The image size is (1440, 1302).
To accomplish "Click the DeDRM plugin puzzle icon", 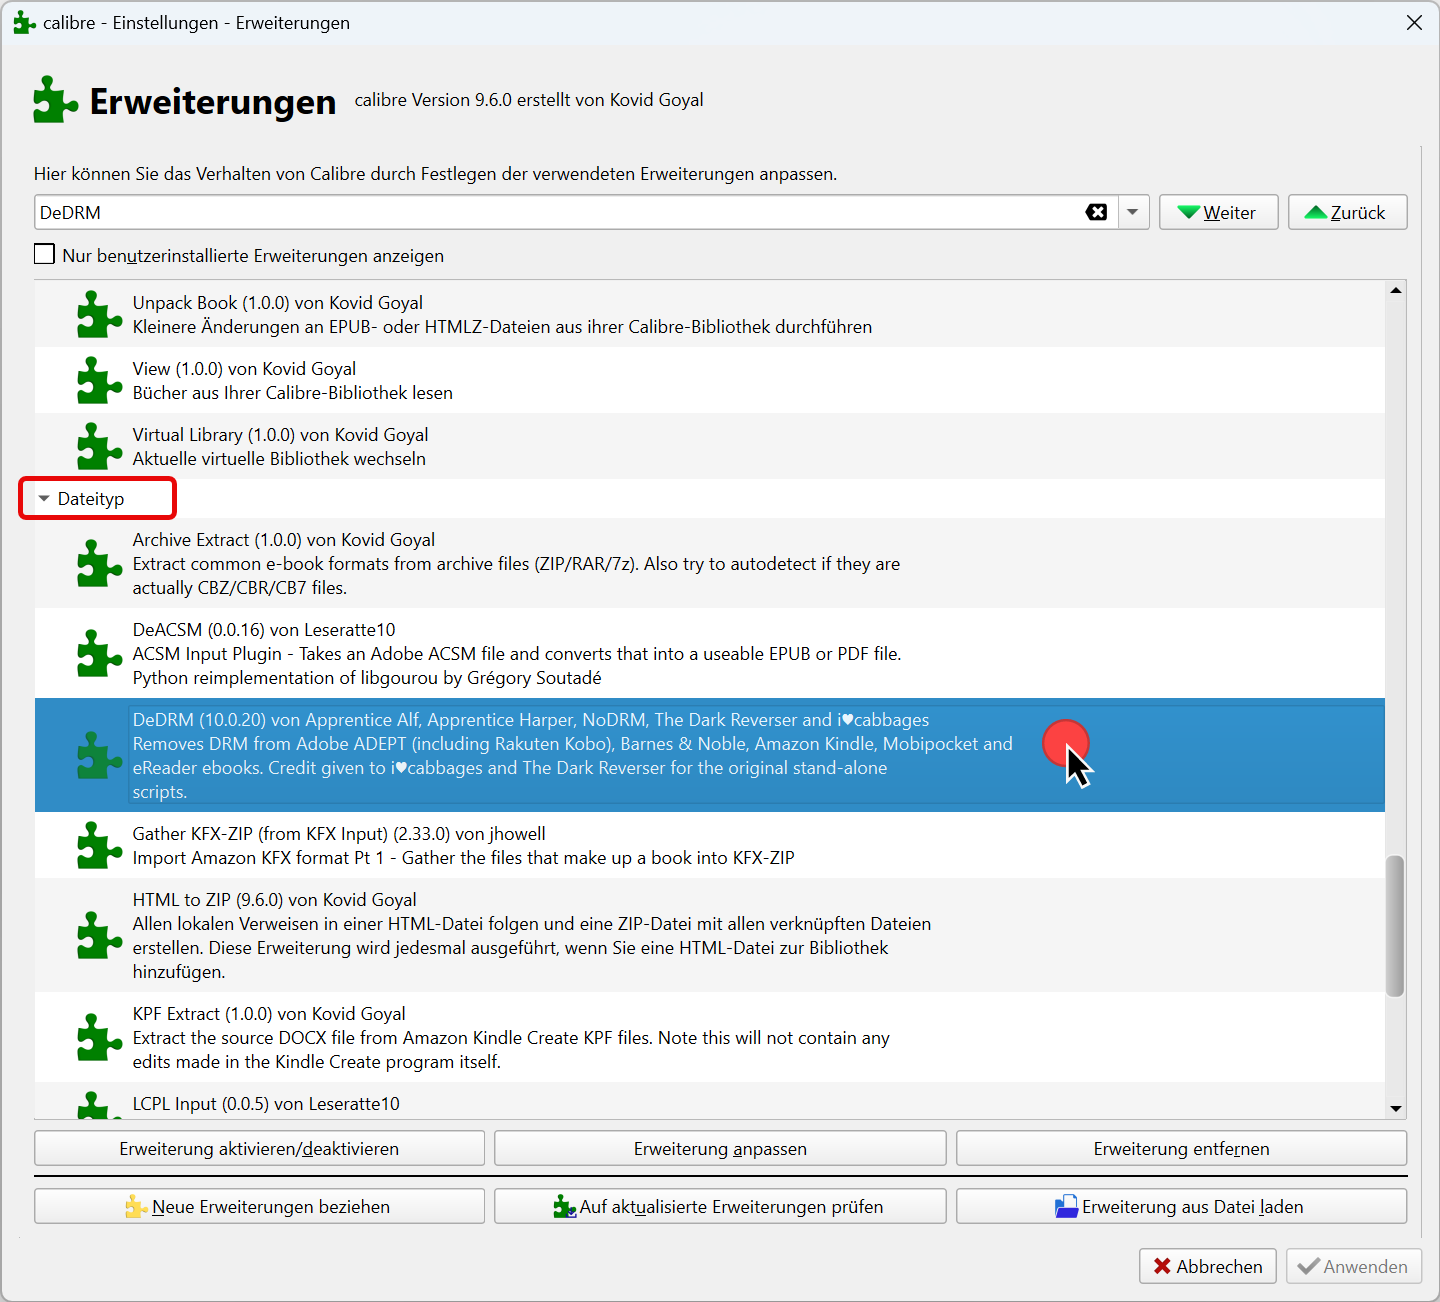I will pos(99,756).
